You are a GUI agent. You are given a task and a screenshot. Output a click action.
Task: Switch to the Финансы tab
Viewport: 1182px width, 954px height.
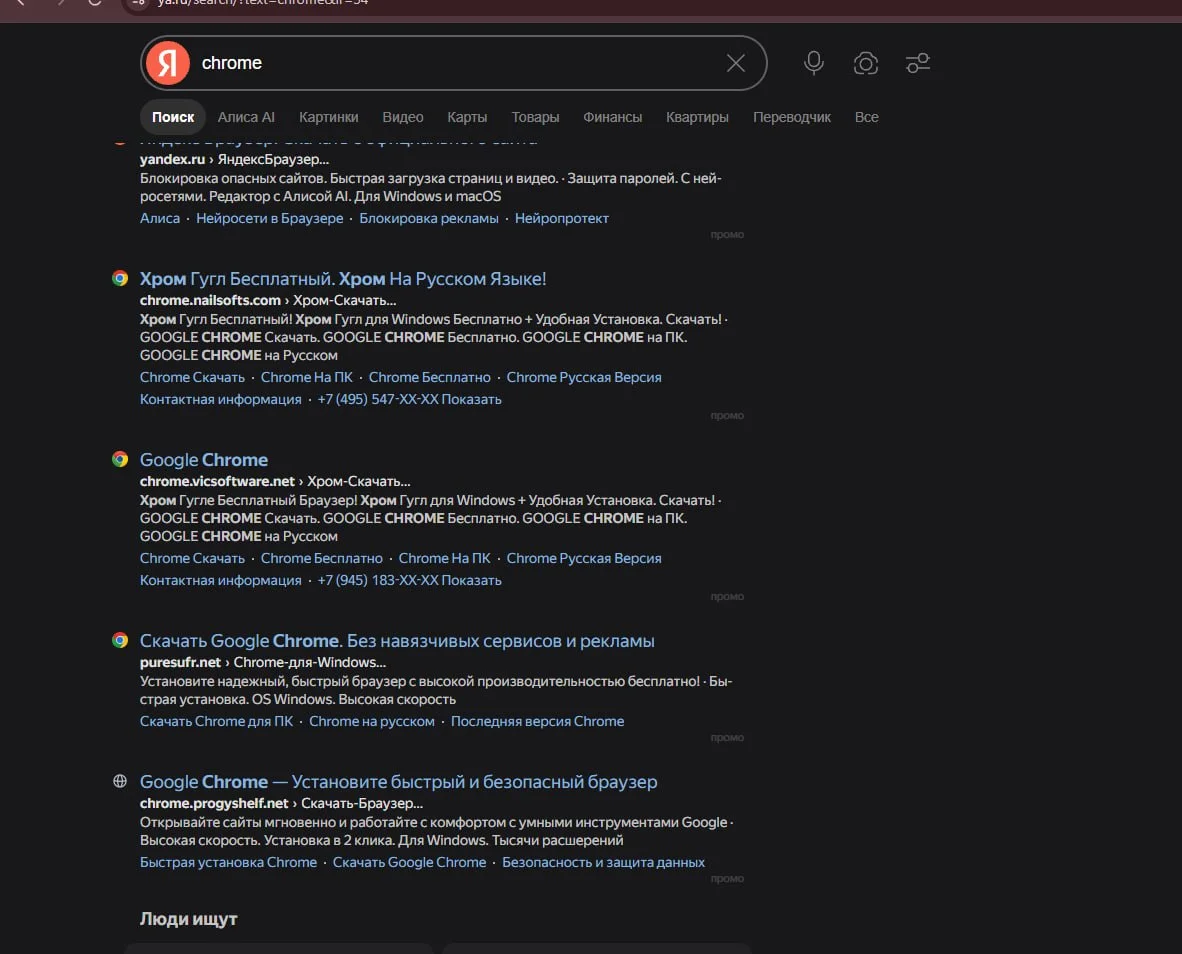tap(612, 118)
